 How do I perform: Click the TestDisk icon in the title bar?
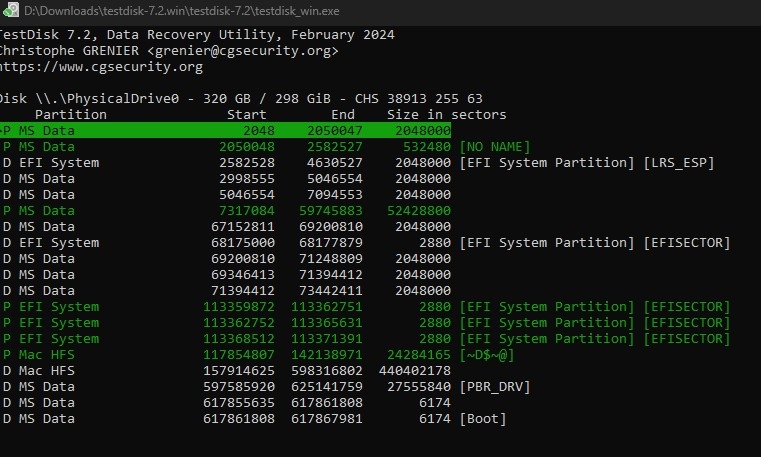pos(10,10)
